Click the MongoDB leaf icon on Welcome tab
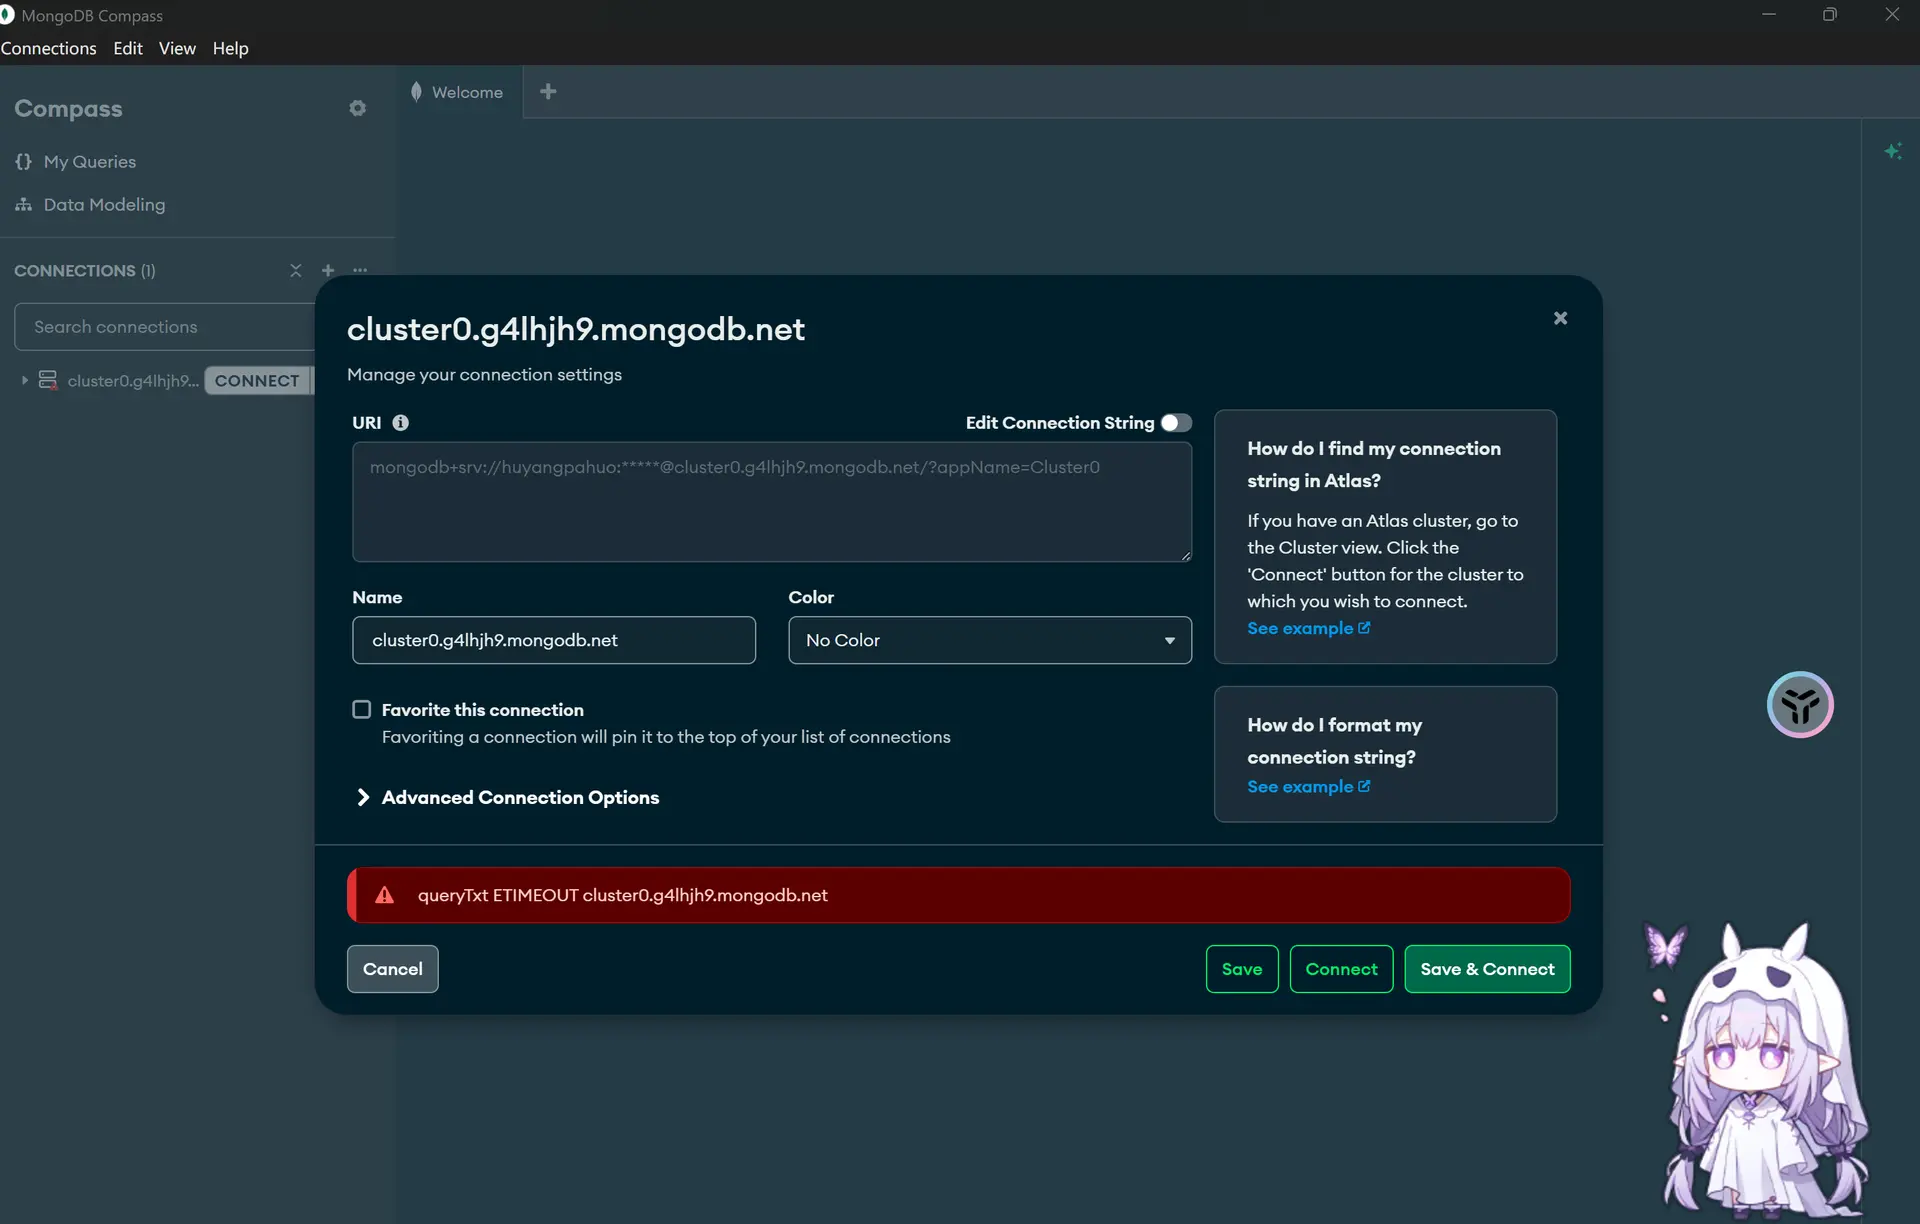This screenshot has width=1920, height=1224. pyautogui.click(x=416, y=92)
